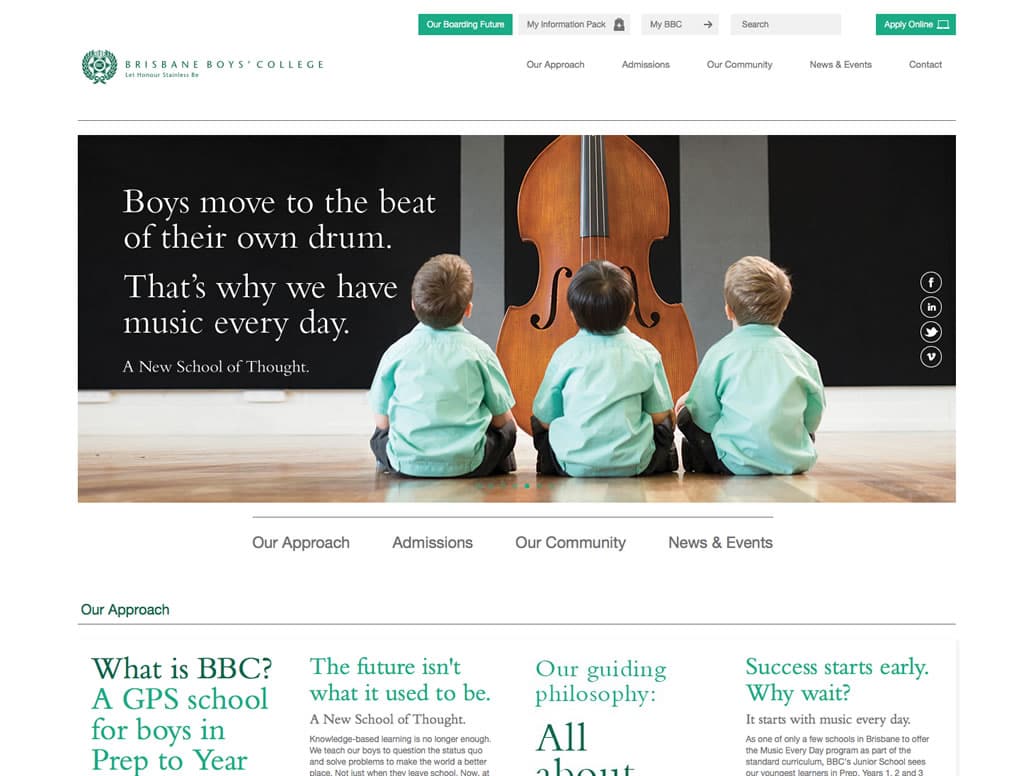
Task: Open the Twitter bird icon
Action: [x=931, y=332]
